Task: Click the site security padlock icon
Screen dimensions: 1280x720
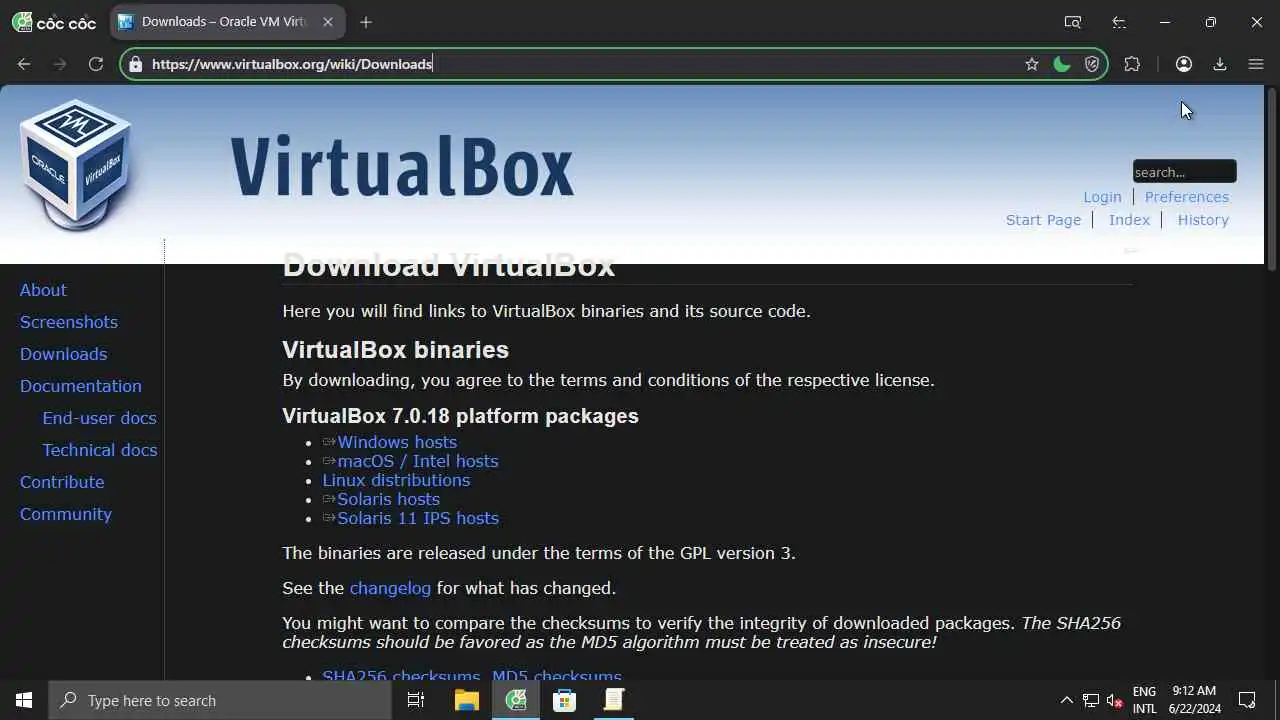Action: click(135, 64)
